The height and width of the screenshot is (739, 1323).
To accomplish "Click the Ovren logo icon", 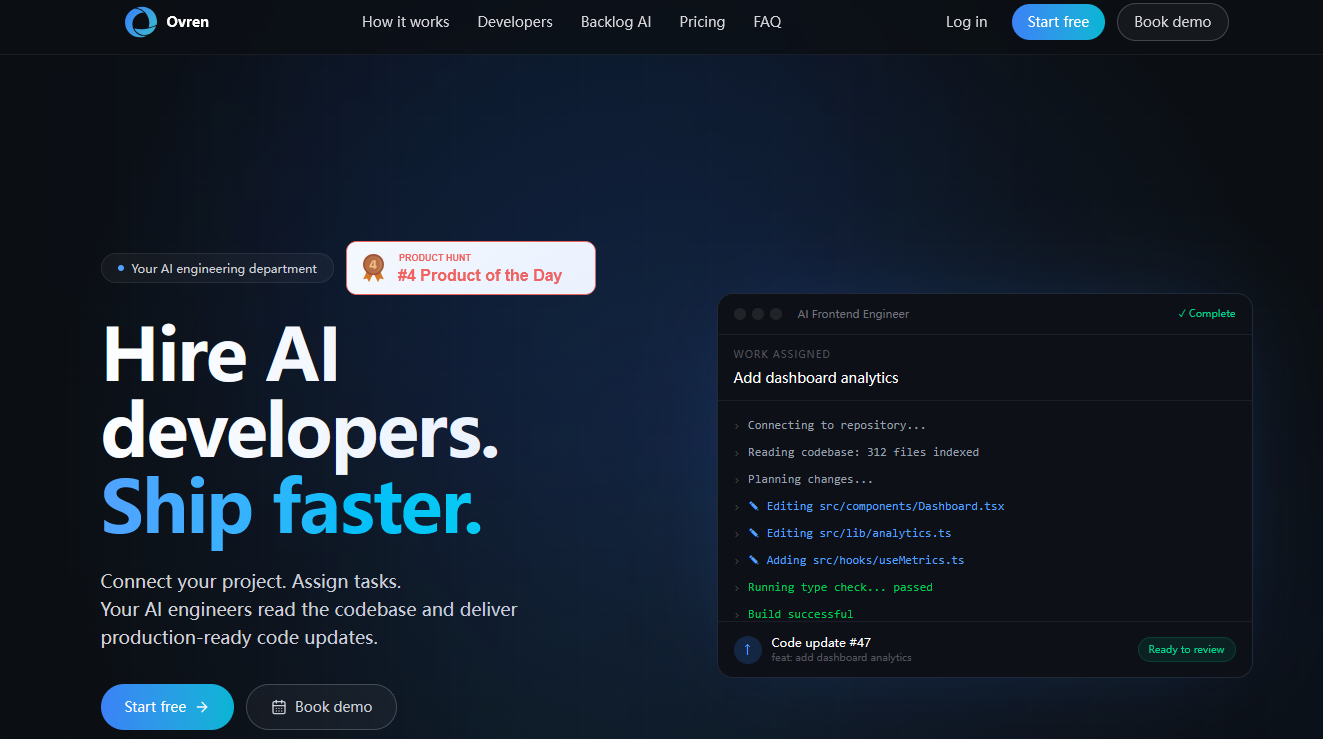I will click(x=141, y=22).
